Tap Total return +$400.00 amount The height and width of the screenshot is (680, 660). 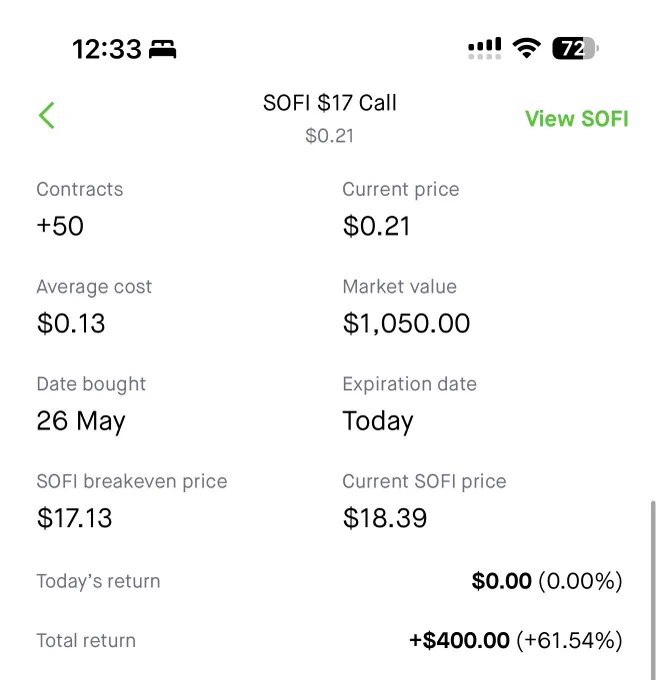click(459, 641)
